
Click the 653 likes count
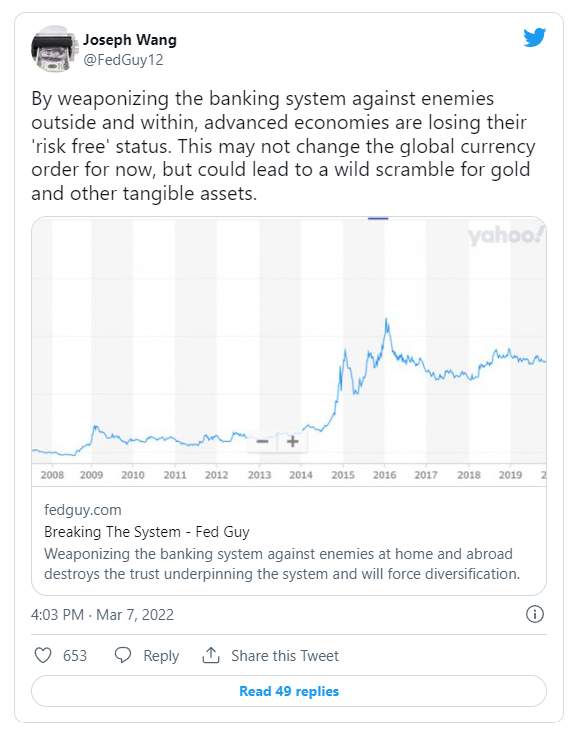coord(75,656)
